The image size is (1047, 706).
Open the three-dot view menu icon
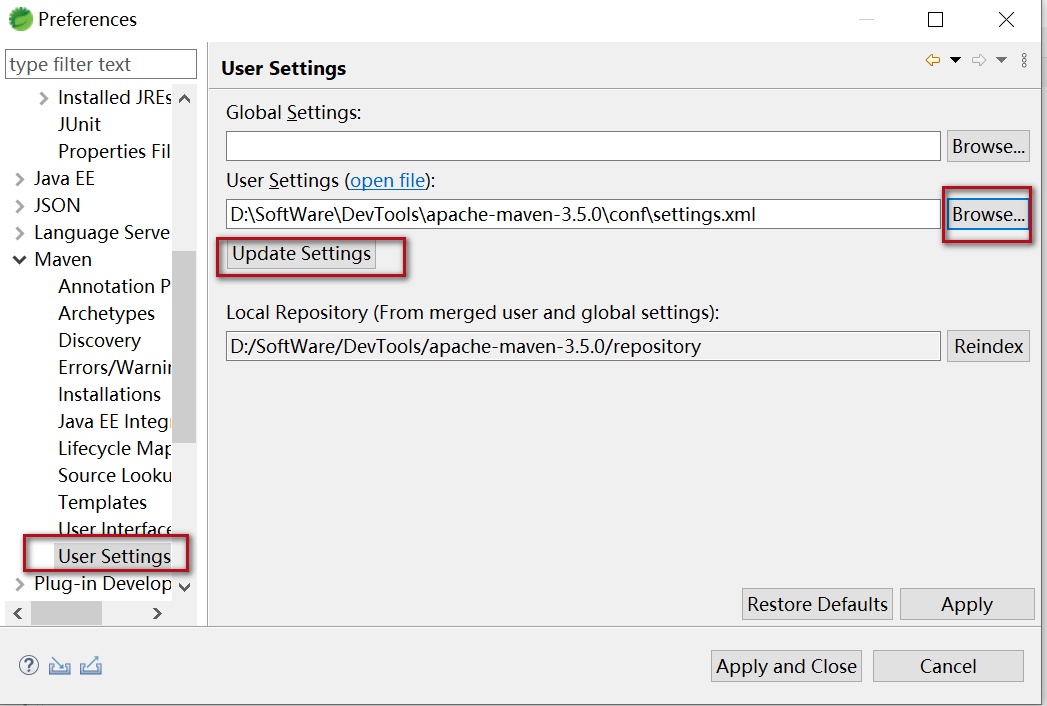(1024, 61)
